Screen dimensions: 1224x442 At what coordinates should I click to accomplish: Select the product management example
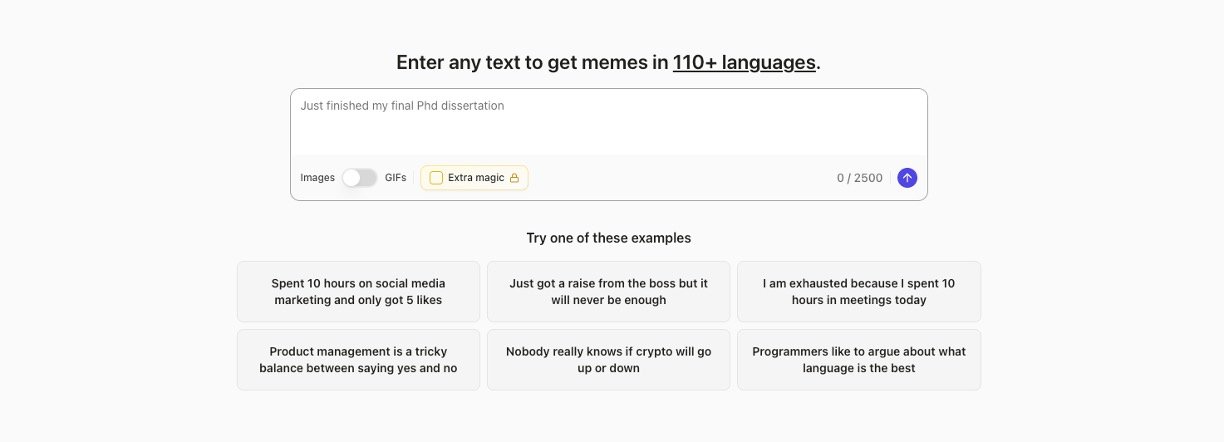(358, 360)
